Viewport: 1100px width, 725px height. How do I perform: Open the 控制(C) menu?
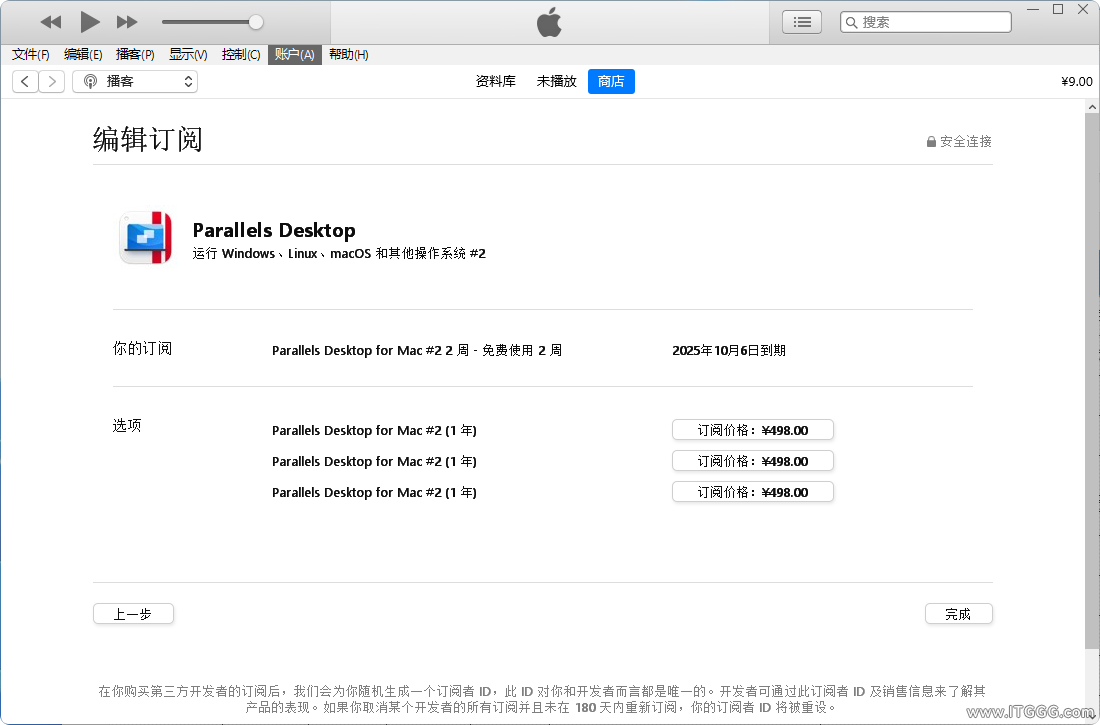click(241, 55)
